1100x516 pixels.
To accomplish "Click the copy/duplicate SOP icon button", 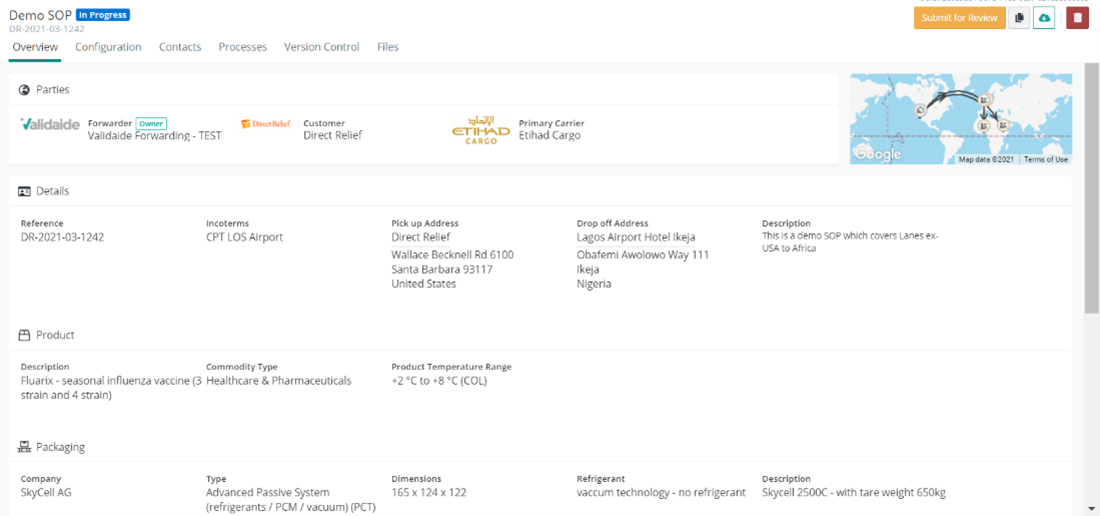I will [x=1019, y=18].
